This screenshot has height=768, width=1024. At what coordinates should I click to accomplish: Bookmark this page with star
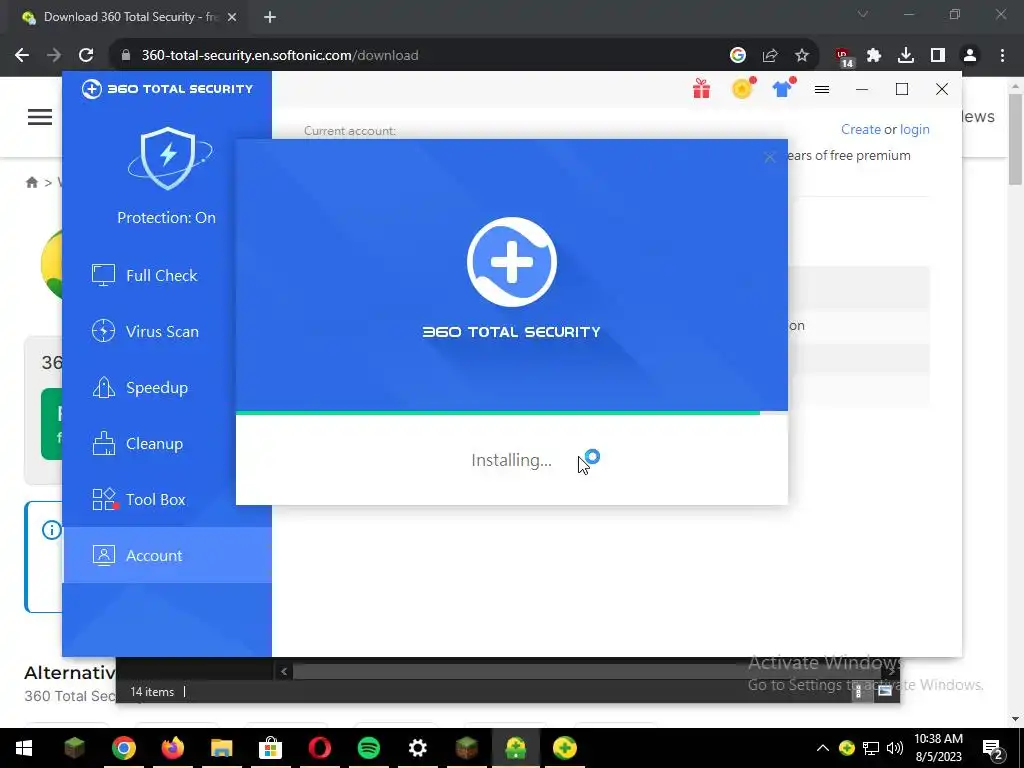pos(802,56)
